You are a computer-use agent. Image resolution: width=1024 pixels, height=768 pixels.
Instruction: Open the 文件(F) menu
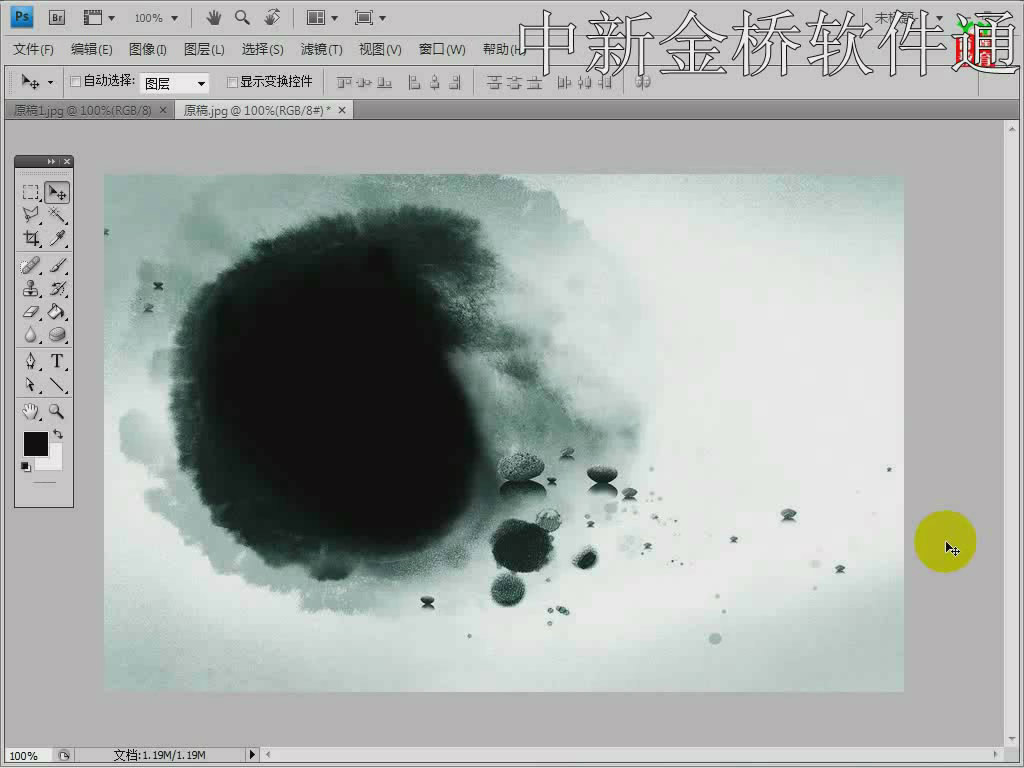tap(33, 50)
